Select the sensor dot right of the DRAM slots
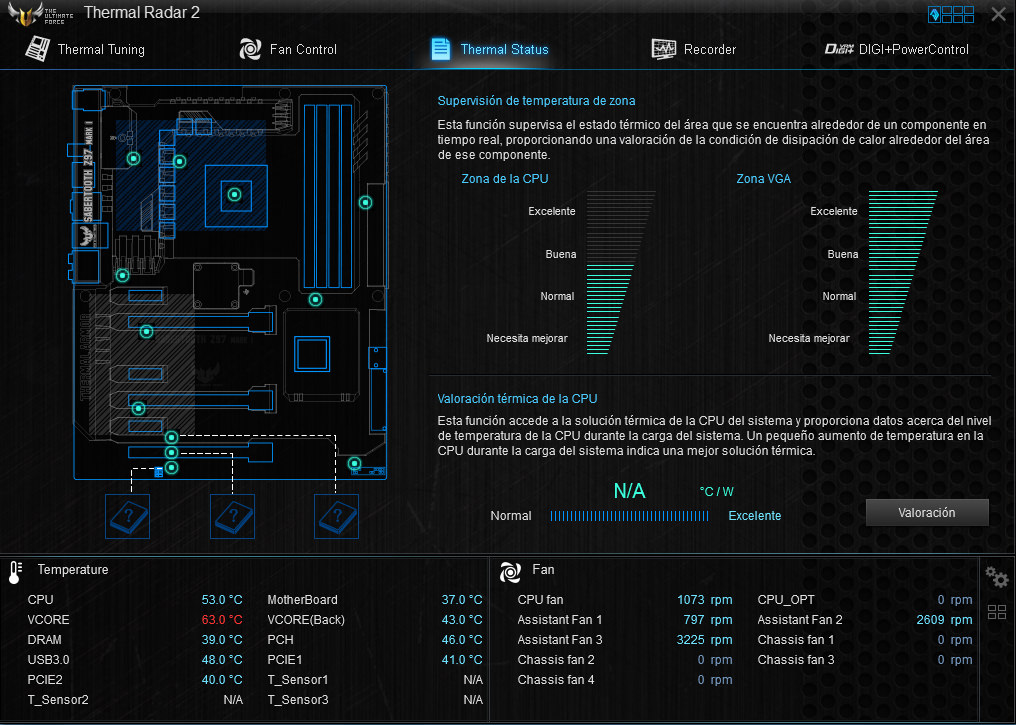Viewport: 1016px width, 725px height. (x=365, y=203)
